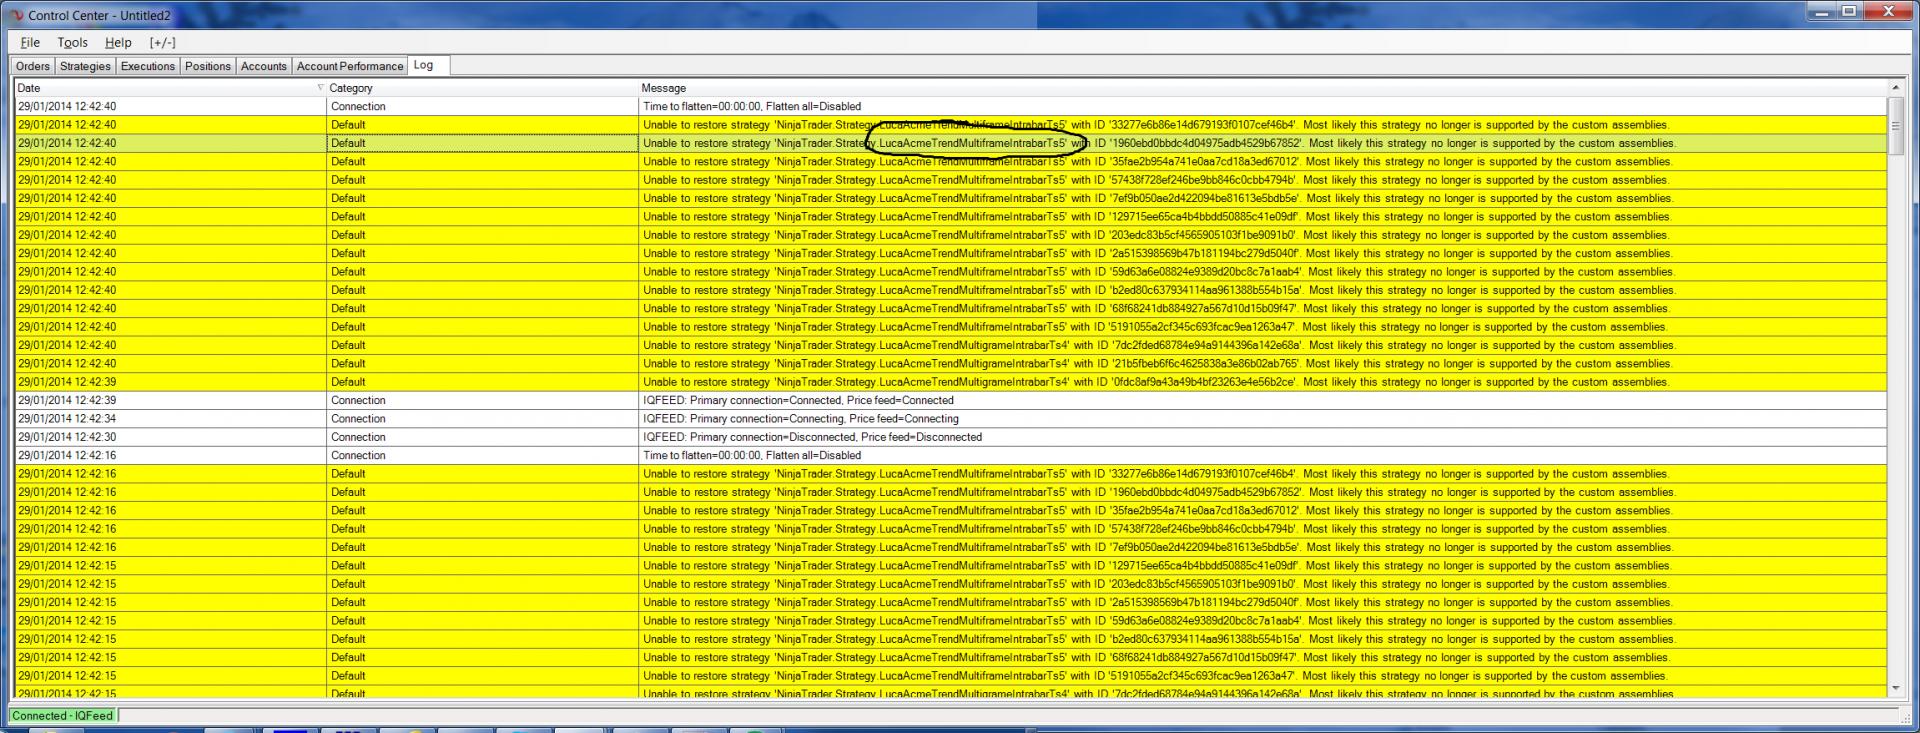Select the Accounts tab
This screenshot has width=1920, height=733.
(264, 66)
